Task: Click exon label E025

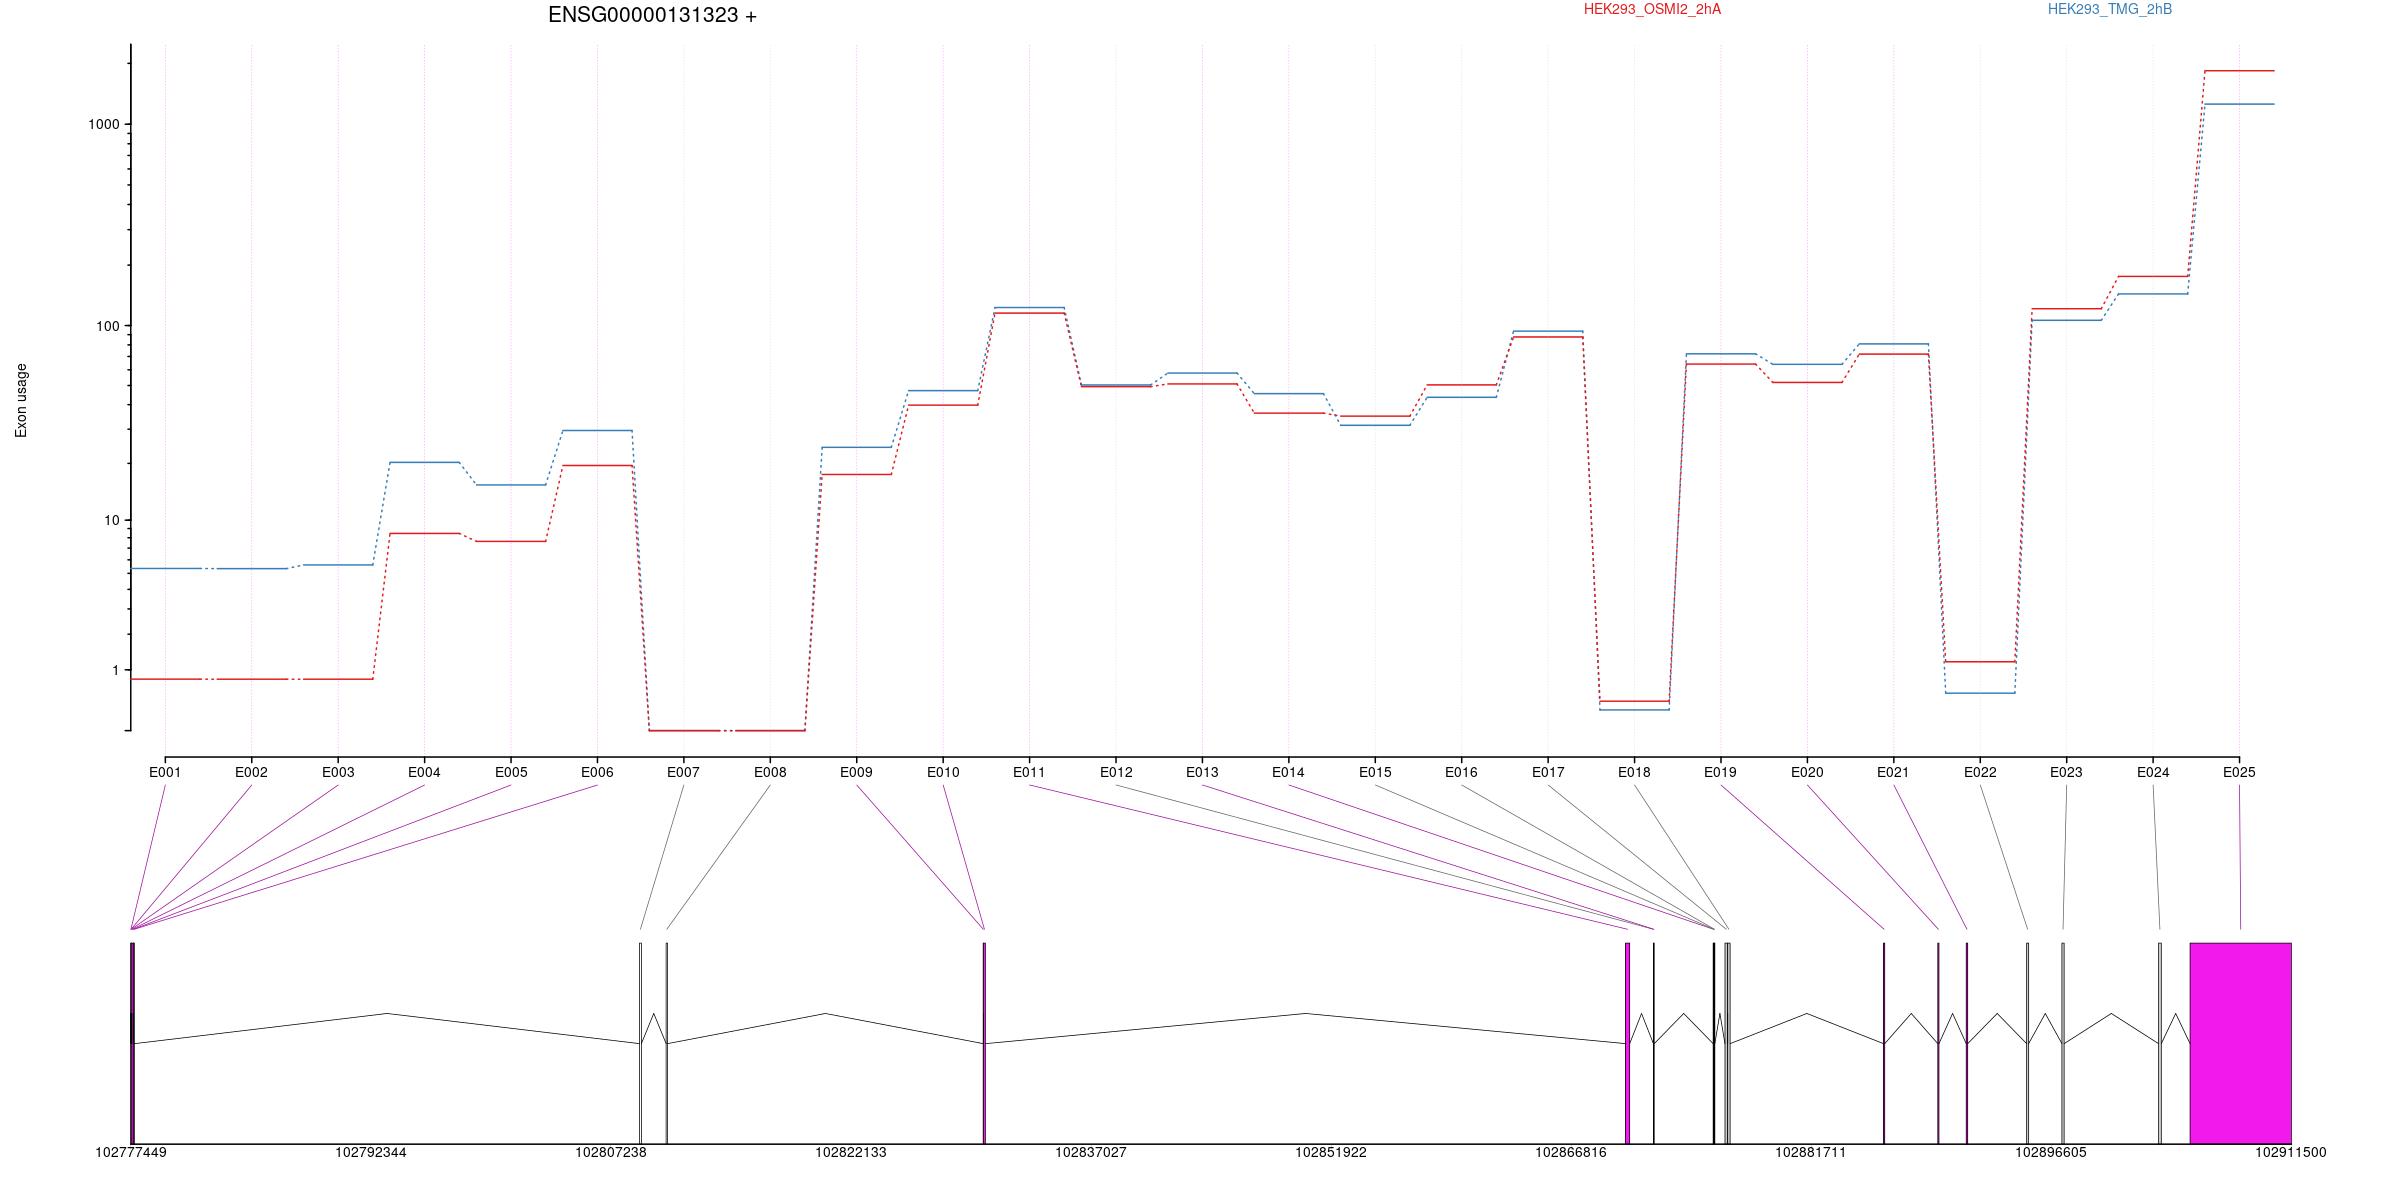Action: tap(2239, 772)
